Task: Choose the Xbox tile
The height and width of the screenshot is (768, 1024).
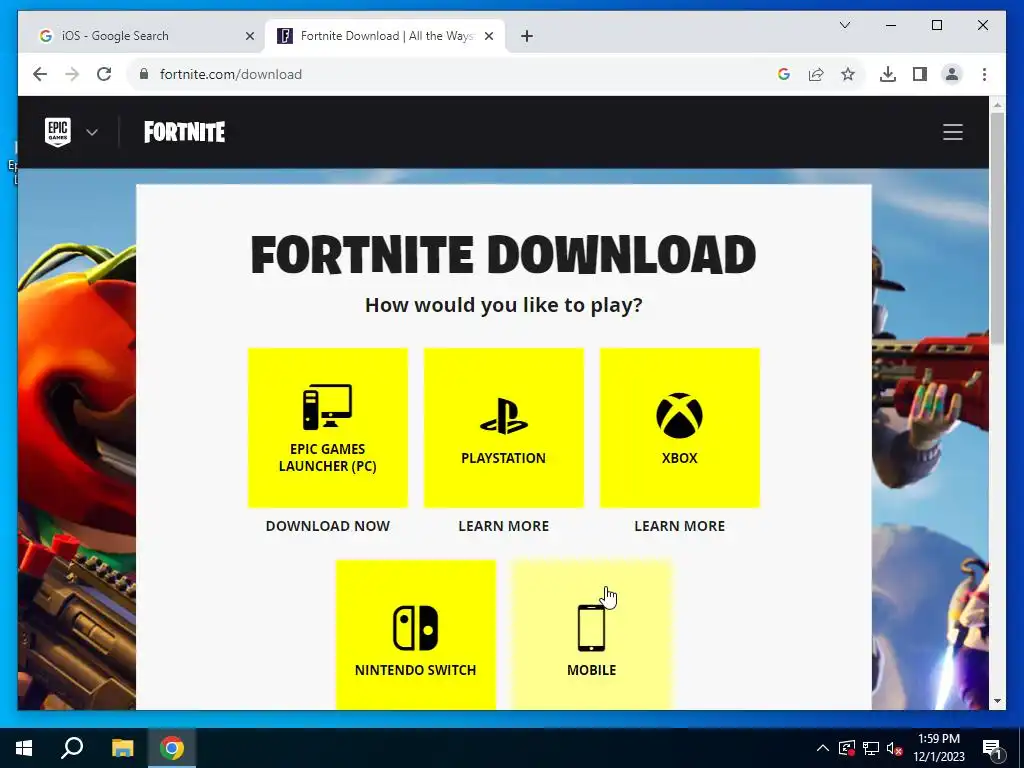Action: (680, 428)
